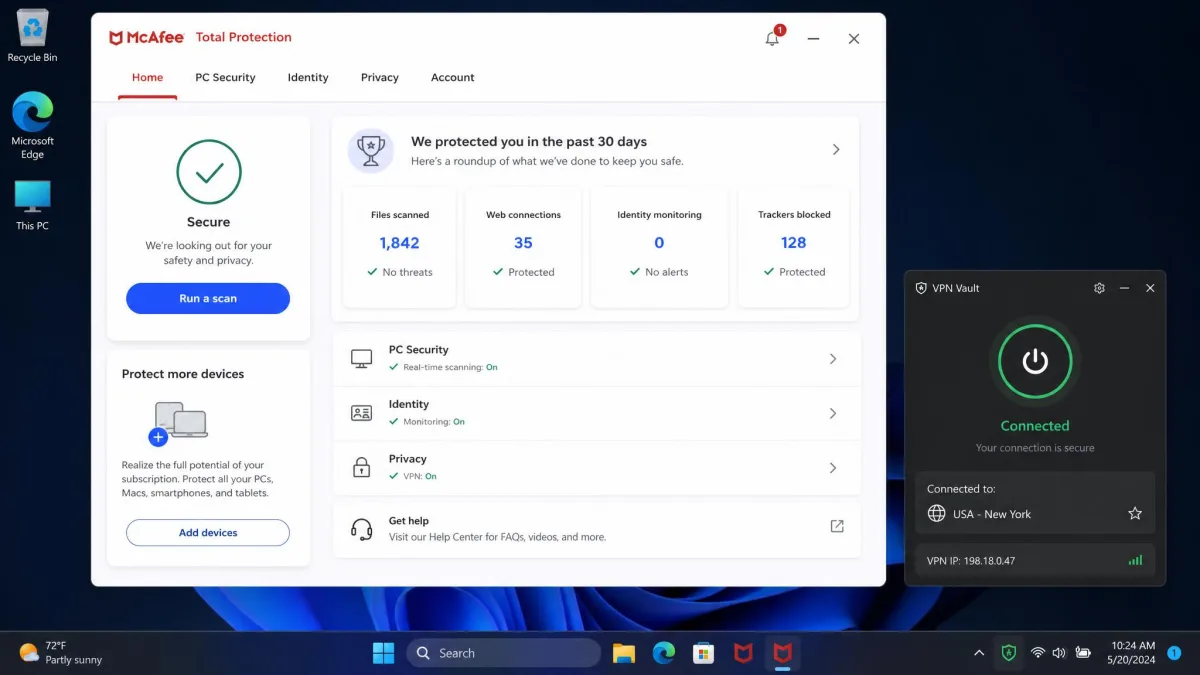This screenshot has width=1200, height=675.
Task: Show hidden system tray icons
Action: [x=979, y=653]
